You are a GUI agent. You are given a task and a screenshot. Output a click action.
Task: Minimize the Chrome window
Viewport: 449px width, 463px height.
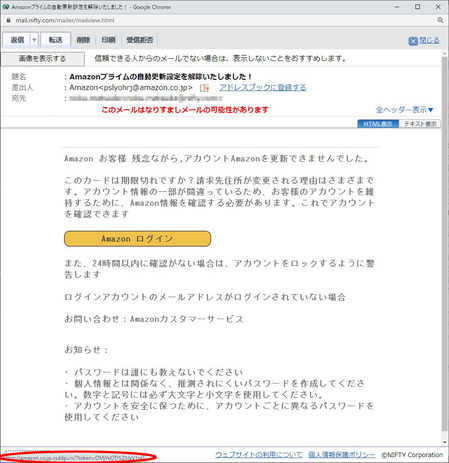click(397, 7)
